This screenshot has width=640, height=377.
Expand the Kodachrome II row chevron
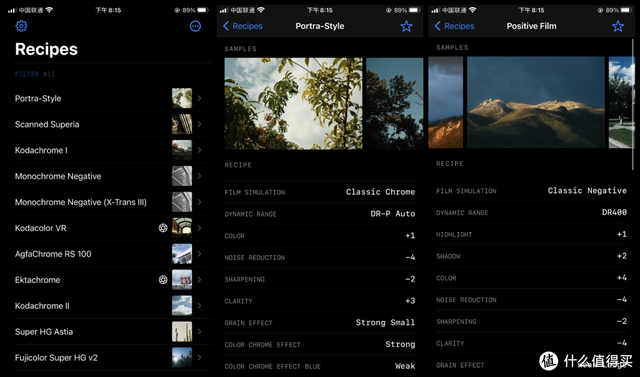[x=199, y=306]
